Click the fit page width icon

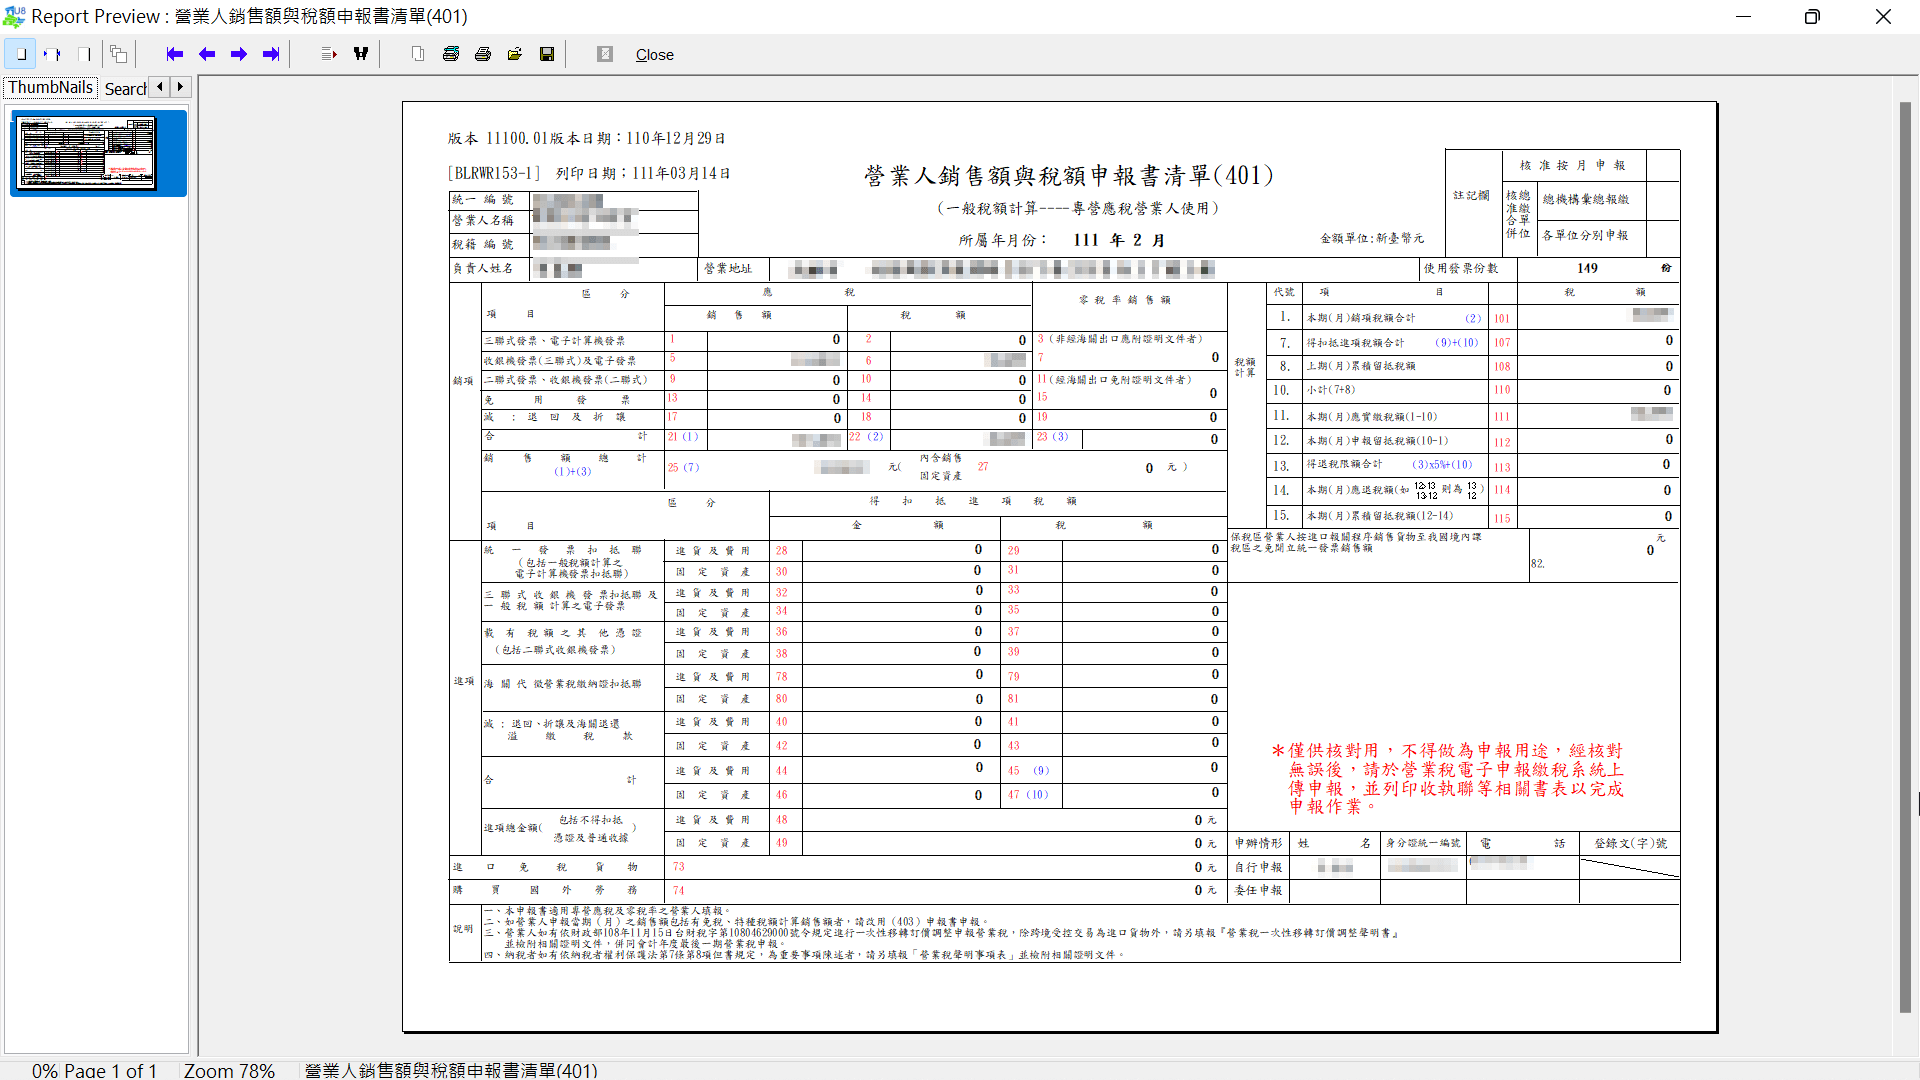(53, 54)
